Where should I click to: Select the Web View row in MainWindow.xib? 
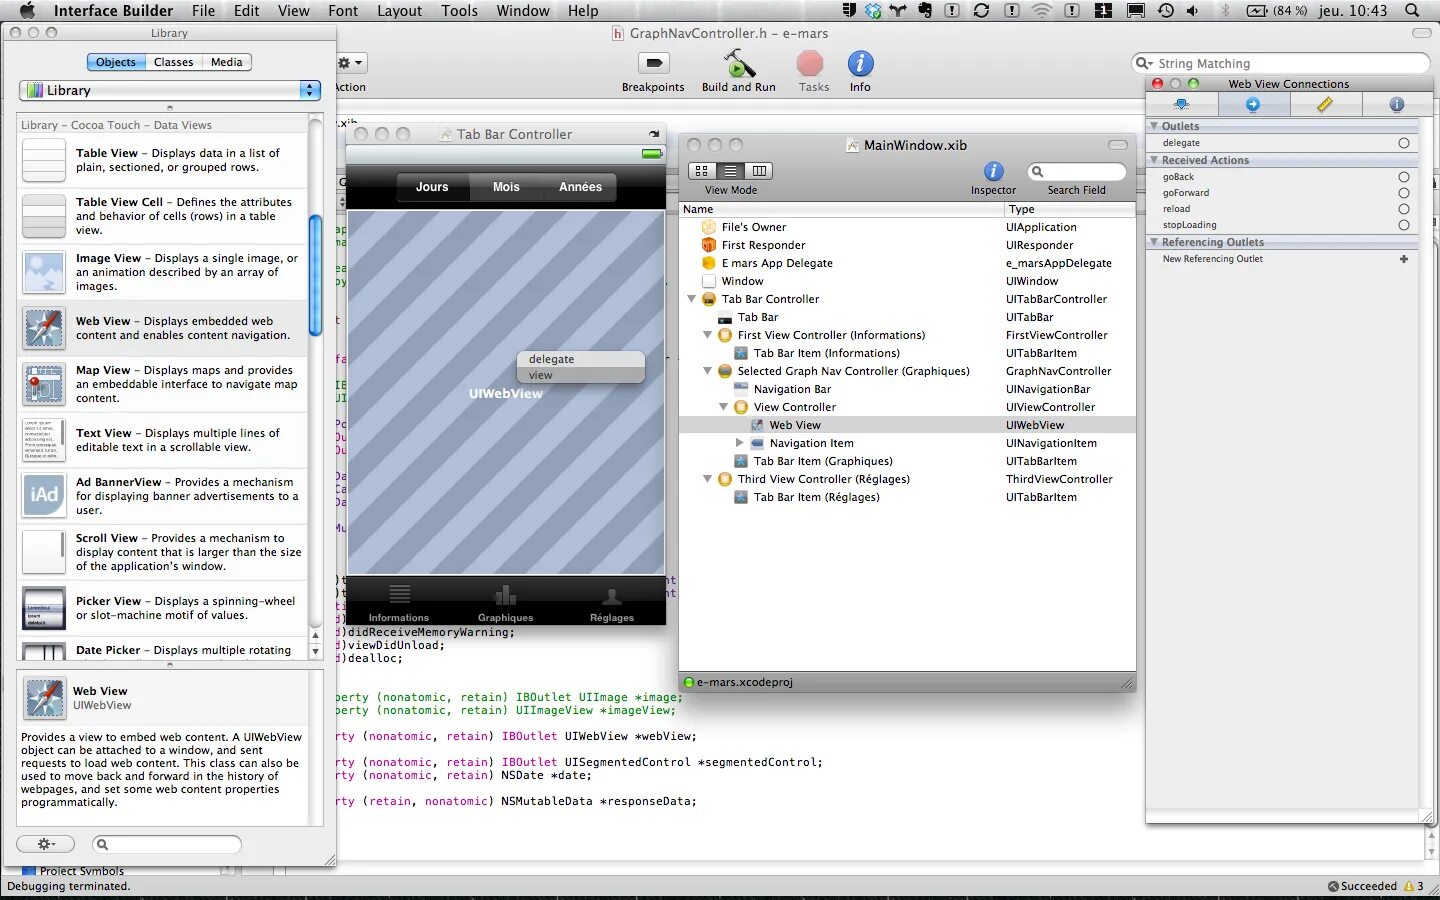[907, 425]
